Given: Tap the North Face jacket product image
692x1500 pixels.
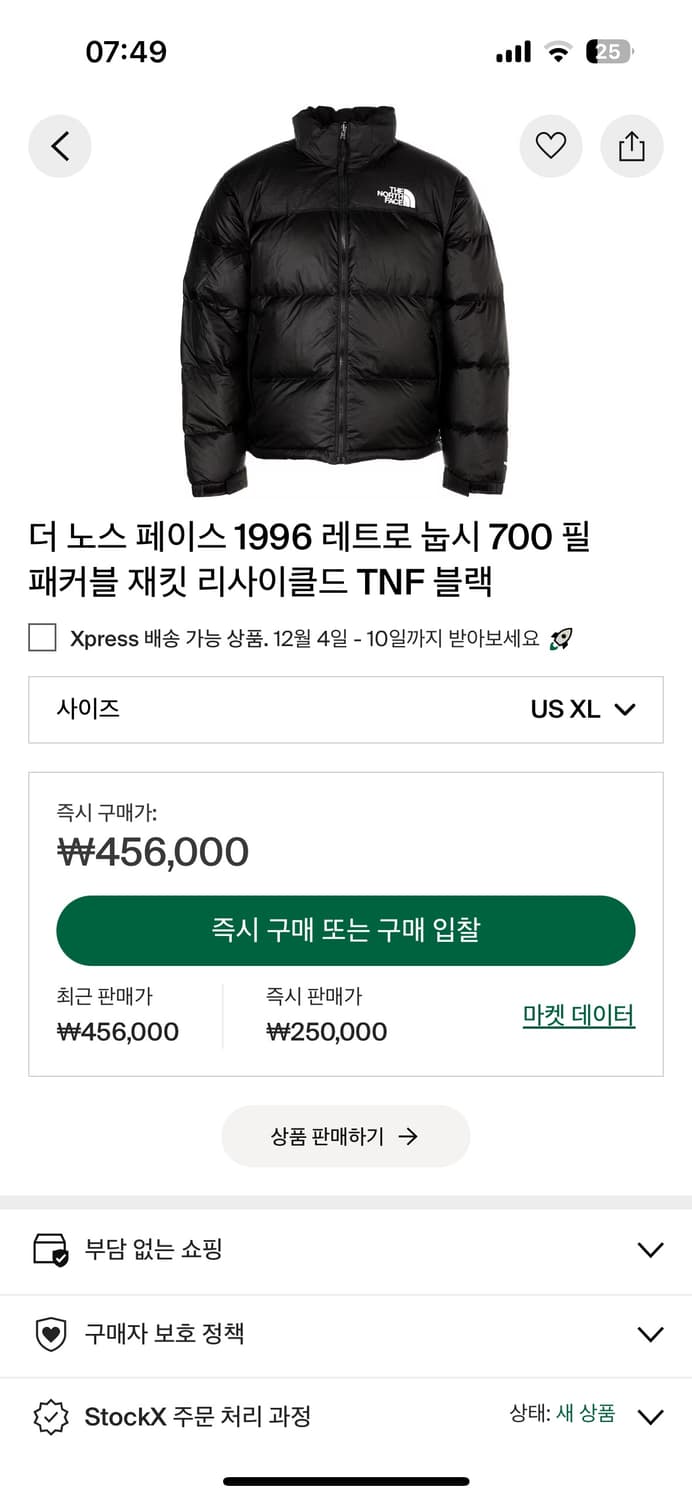Looking at the screenshot, I should tap(346, 295).
